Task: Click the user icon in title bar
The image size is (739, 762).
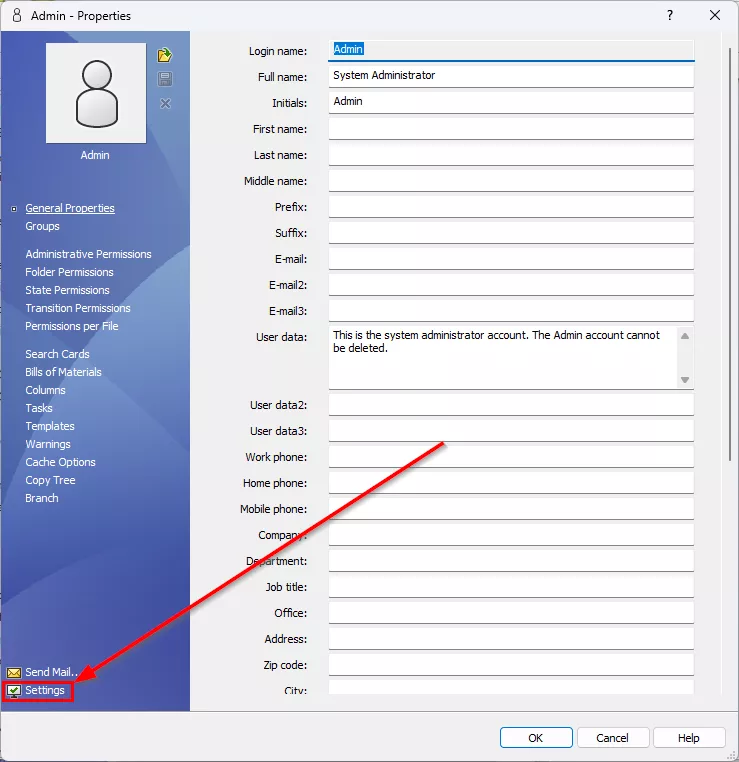Action: click(17, 16)
